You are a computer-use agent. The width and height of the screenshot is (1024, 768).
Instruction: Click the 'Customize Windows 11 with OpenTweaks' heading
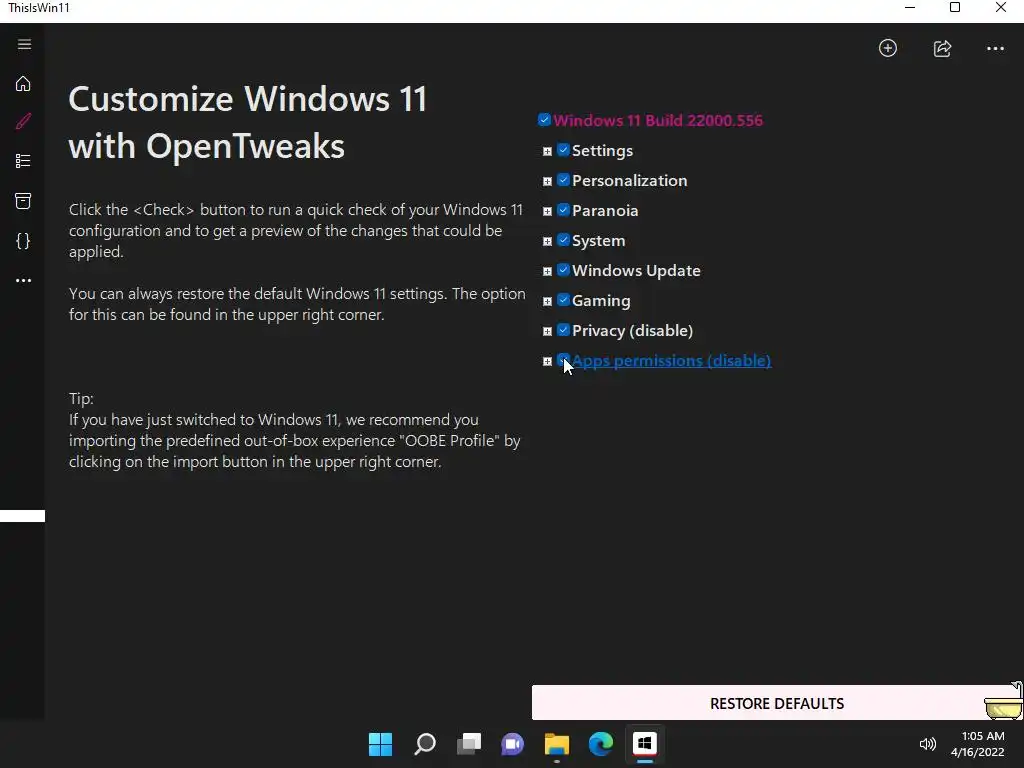click(x=248, y=122)
